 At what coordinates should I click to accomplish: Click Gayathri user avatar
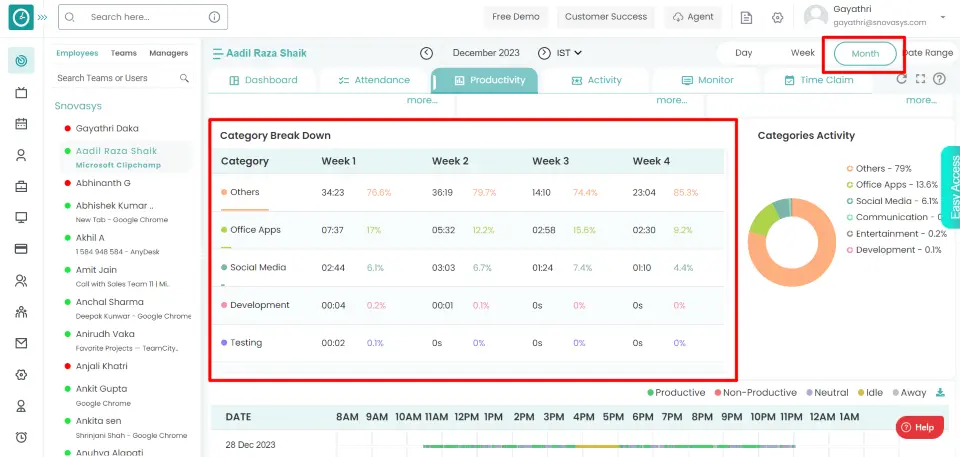(x=816, y=17)
